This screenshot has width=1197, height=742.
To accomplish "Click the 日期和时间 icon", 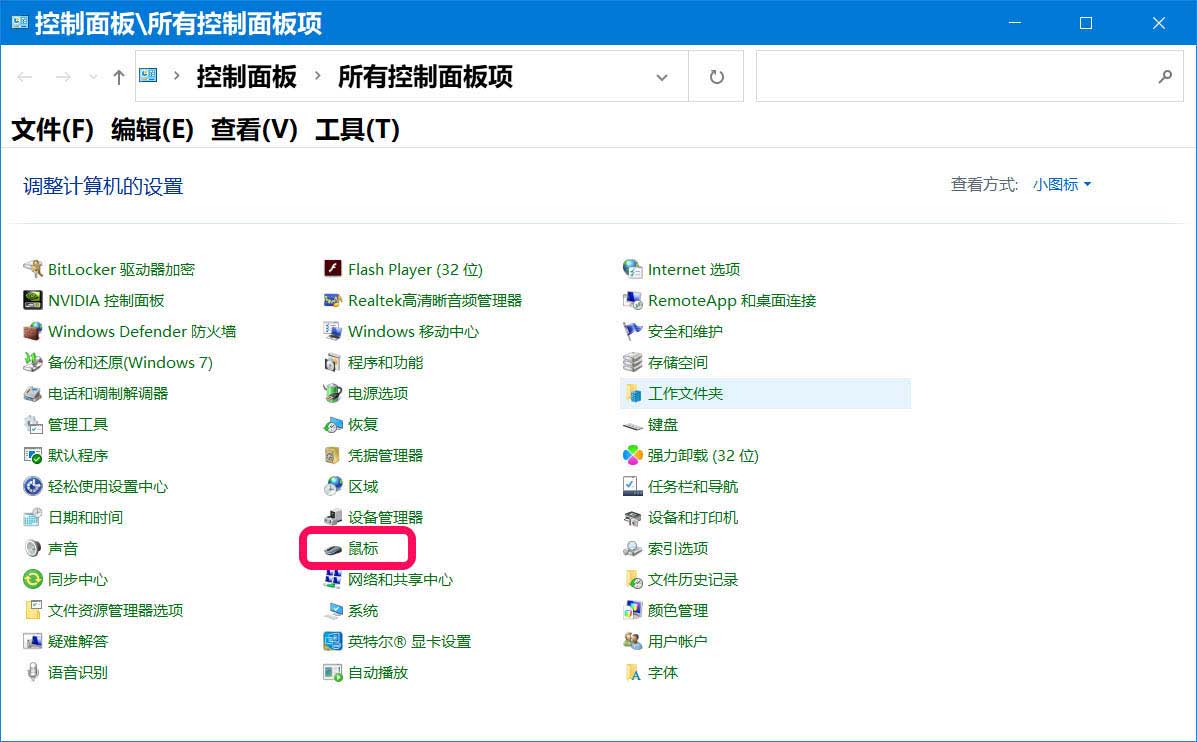I will coord(33,518).
